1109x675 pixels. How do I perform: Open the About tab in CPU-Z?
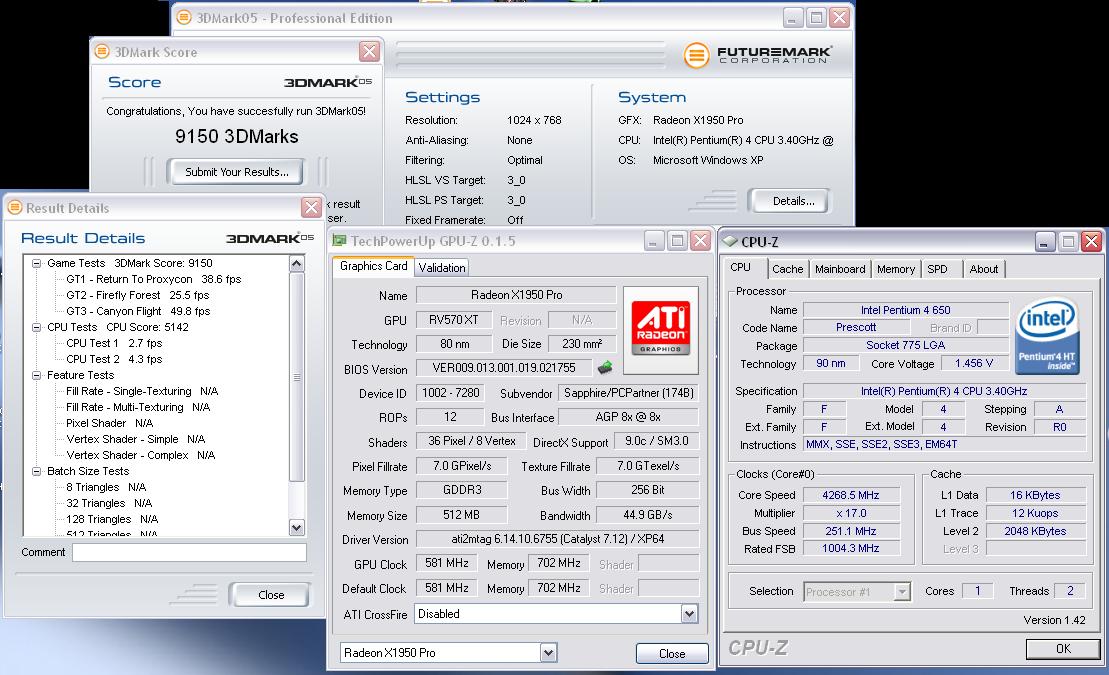pyautogui.click(x=983, y=269)
